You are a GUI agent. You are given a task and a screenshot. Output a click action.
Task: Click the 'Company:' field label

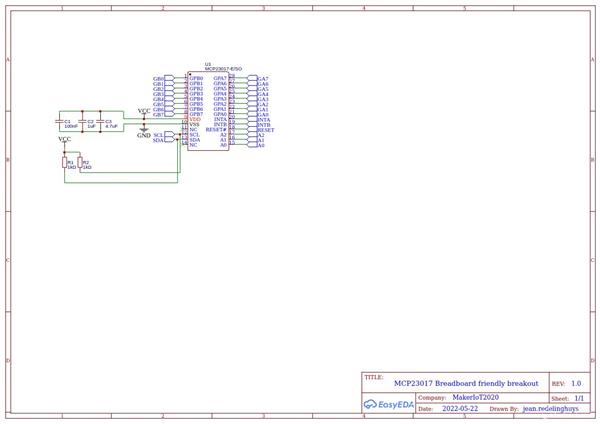(432, 398)
